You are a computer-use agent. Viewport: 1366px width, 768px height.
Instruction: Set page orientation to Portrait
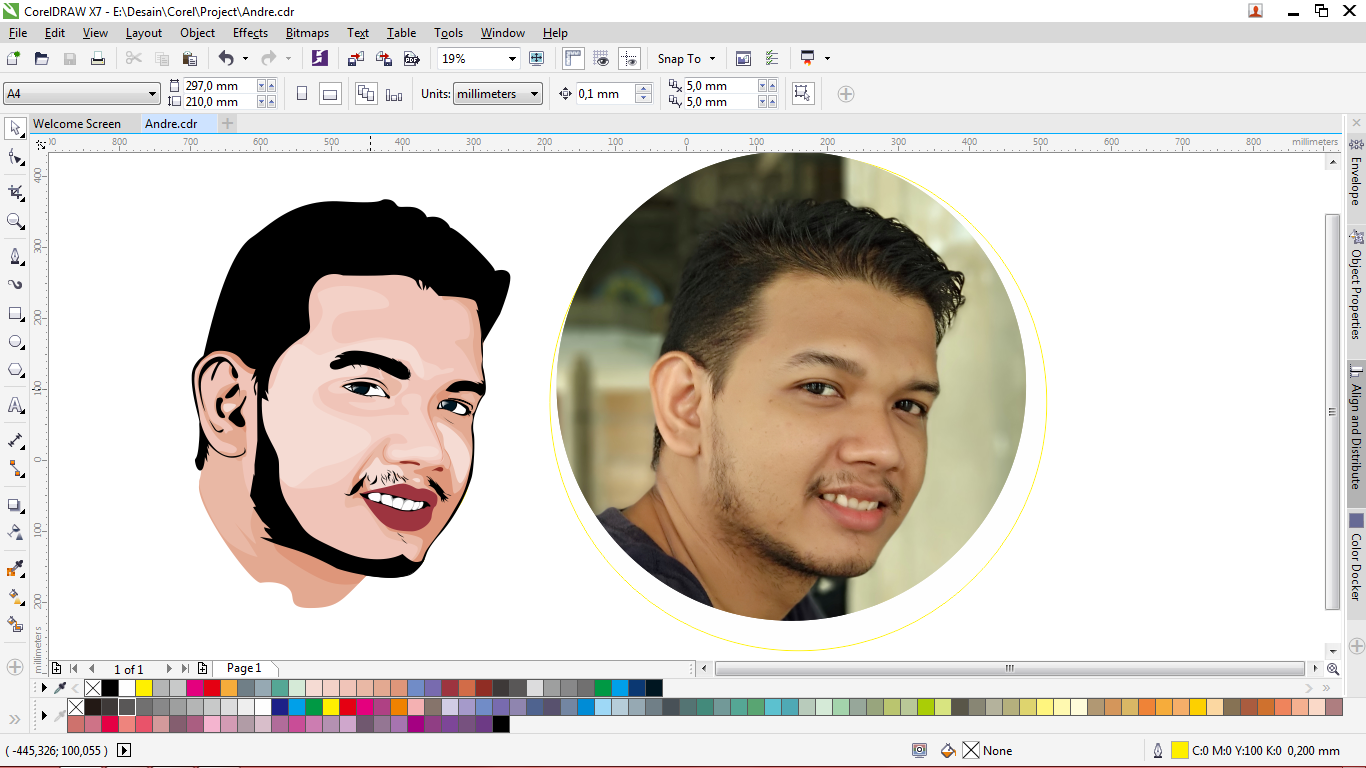(302, 94)
